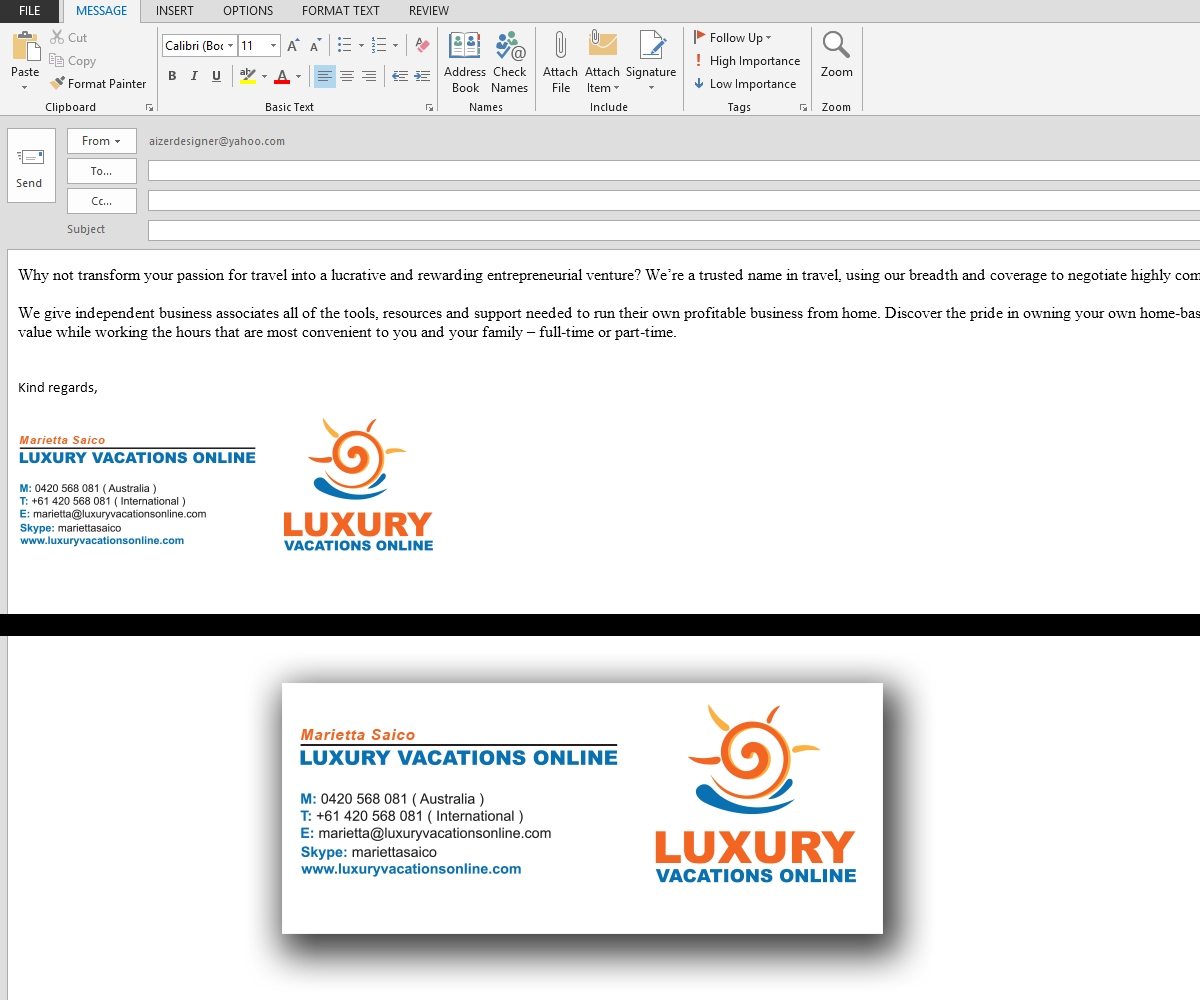
Task: Switch to the INSERT tab
Action: coord(175,11)
